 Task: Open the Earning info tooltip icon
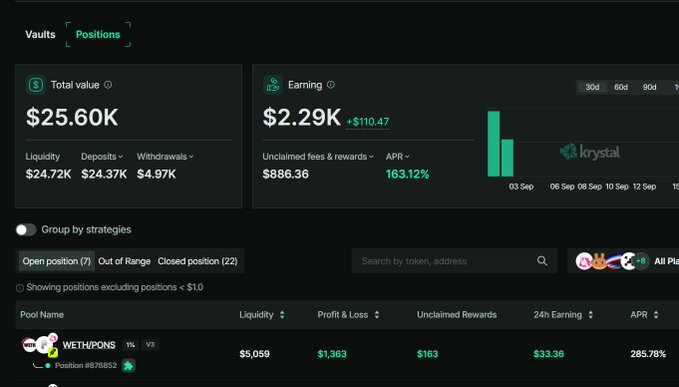point(331,85)
